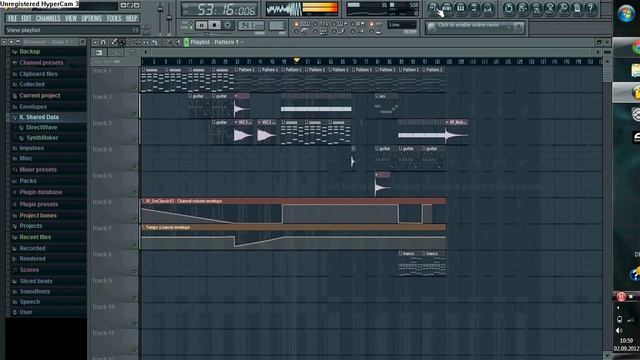The height and width of the screenshot is (360, 640).
Task: Click the Windows clock showing 10:59
Action: [x=627, y=340]
